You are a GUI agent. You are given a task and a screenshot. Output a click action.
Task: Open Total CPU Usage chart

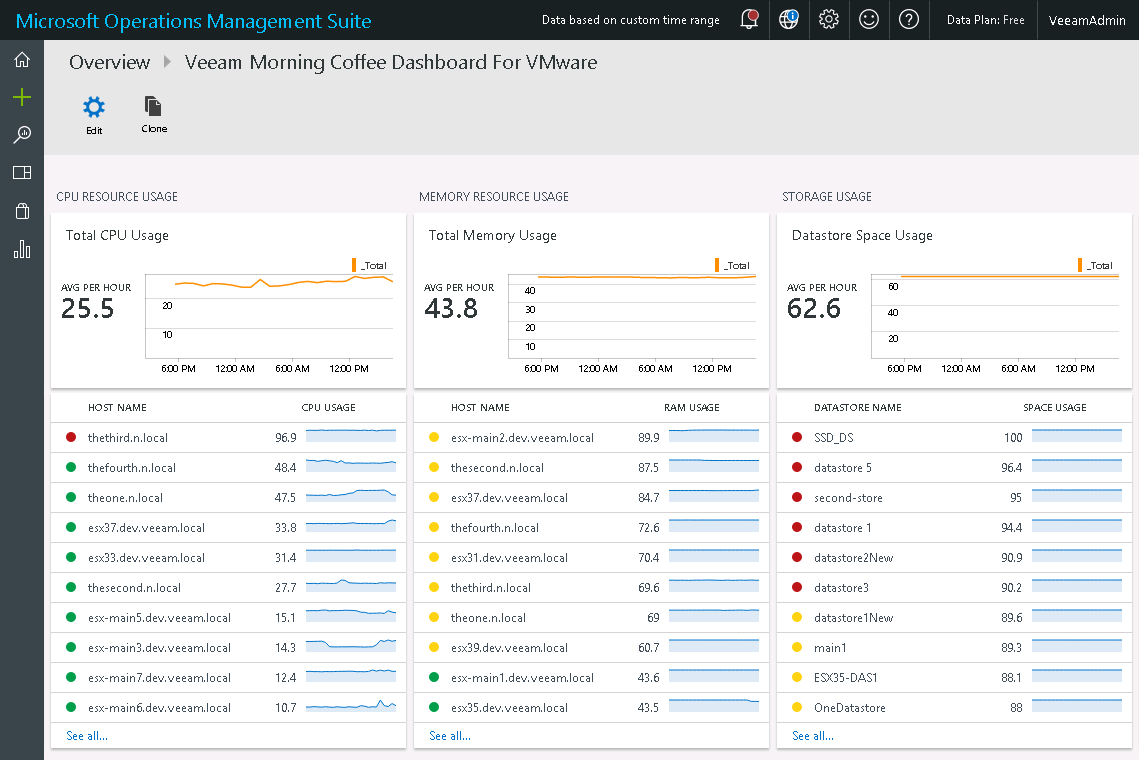click(x=228, y=301)
